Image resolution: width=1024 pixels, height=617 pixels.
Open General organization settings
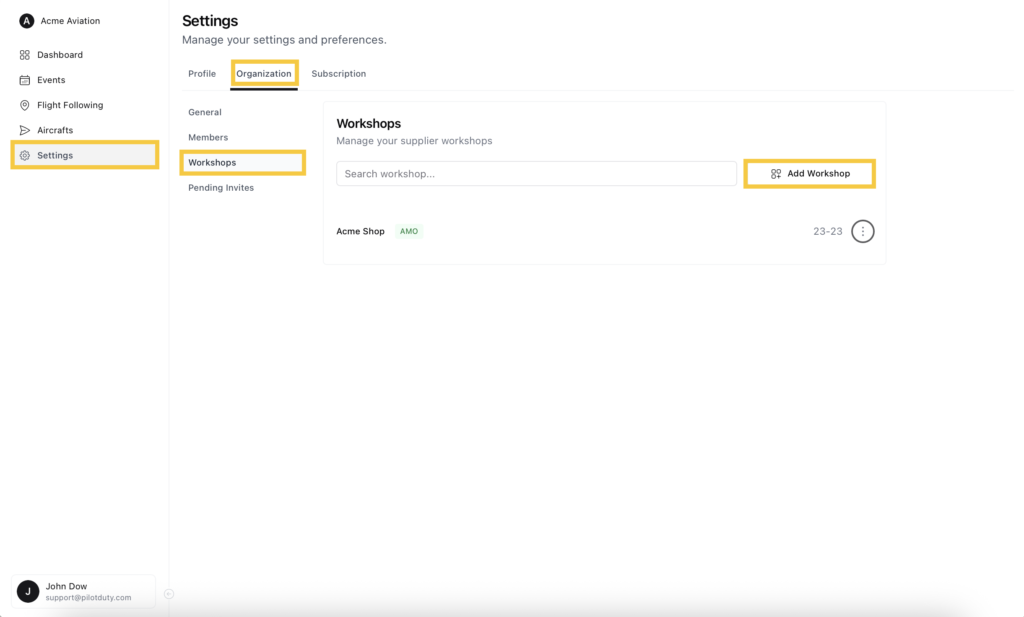(x=205, y=112)
